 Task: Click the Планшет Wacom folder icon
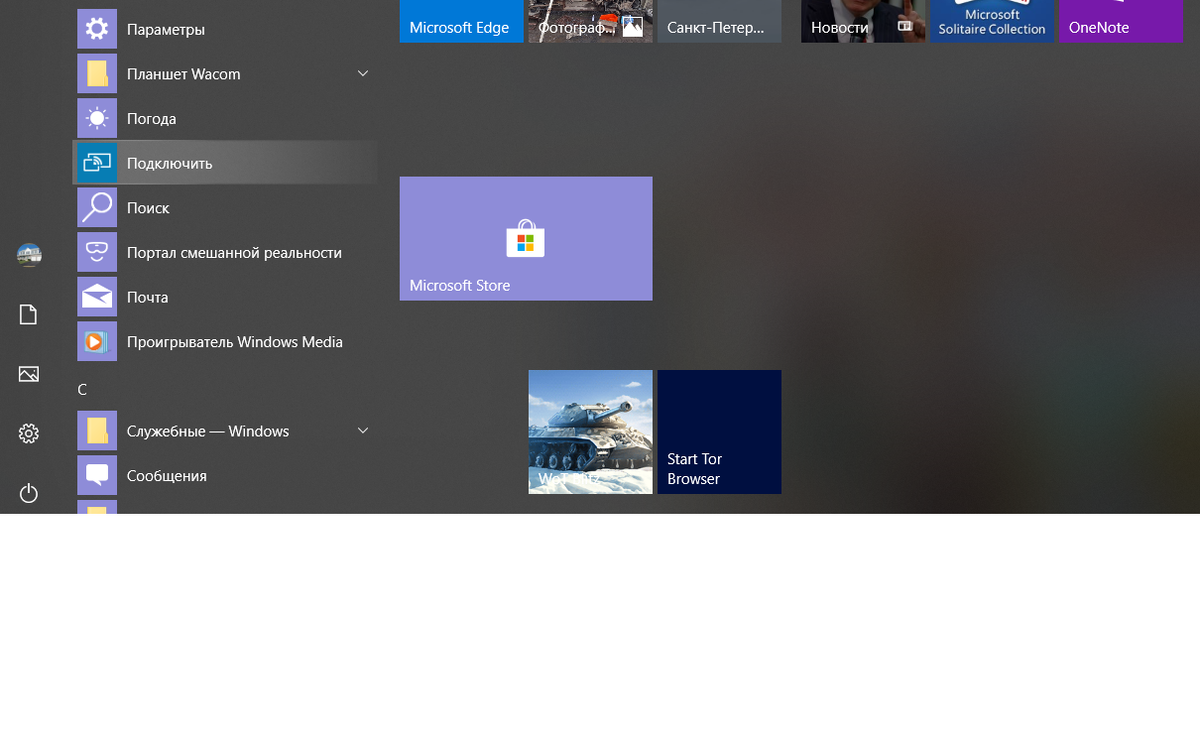[97, 74]
